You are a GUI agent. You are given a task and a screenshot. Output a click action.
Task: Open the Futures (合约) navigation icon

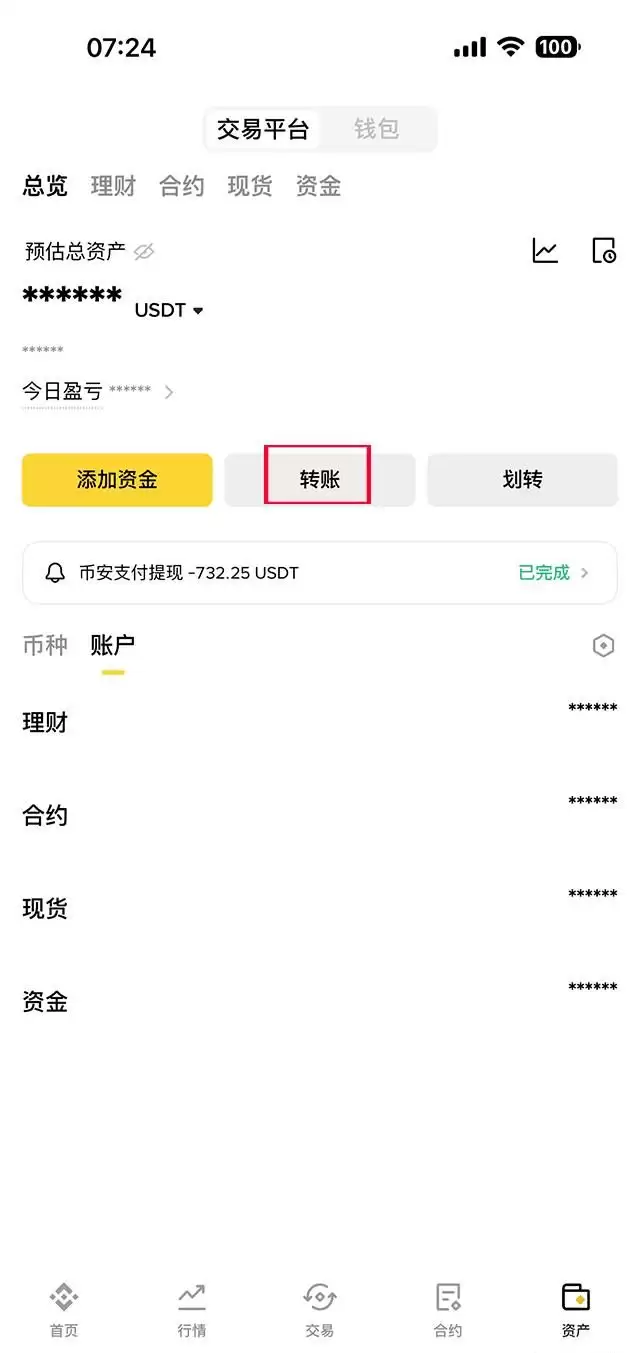(x=447, y=1305)
